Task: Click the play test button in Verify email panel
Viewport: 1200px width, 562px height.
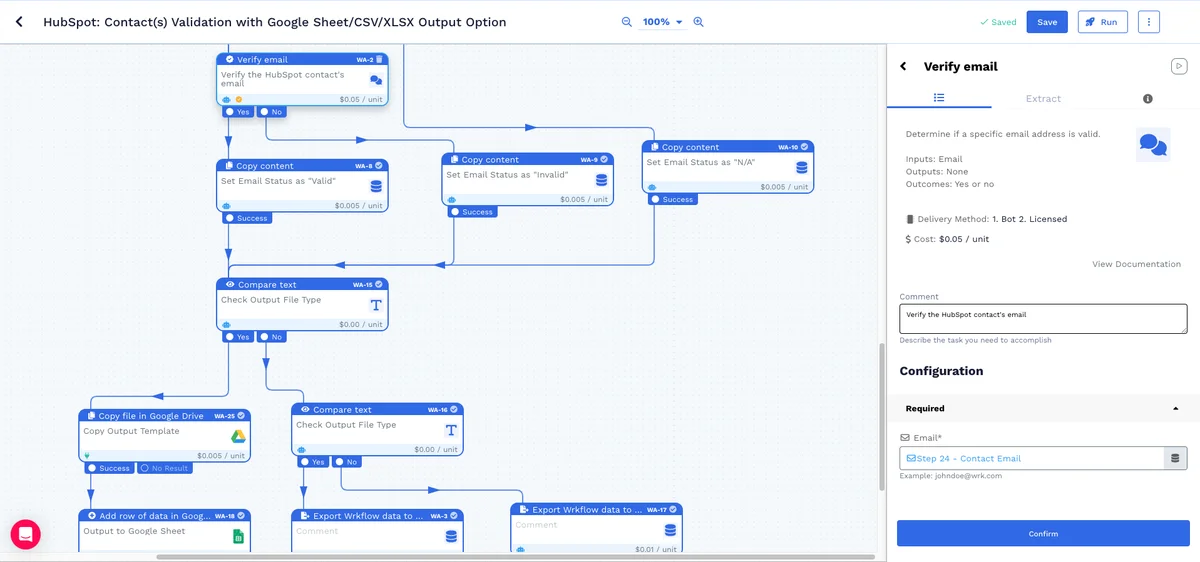Action: pyautogui.click(x=1179, y=66)
